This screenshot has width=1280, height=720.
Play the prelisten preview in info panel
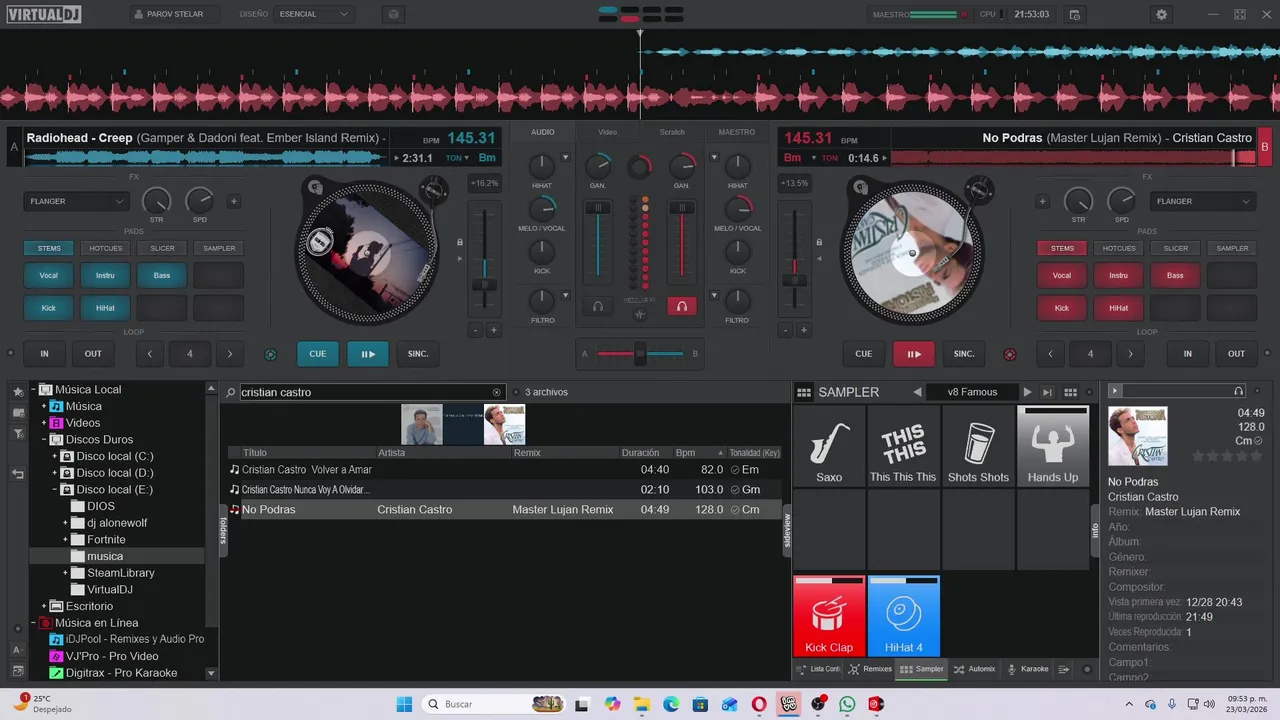pos(1115,391)
